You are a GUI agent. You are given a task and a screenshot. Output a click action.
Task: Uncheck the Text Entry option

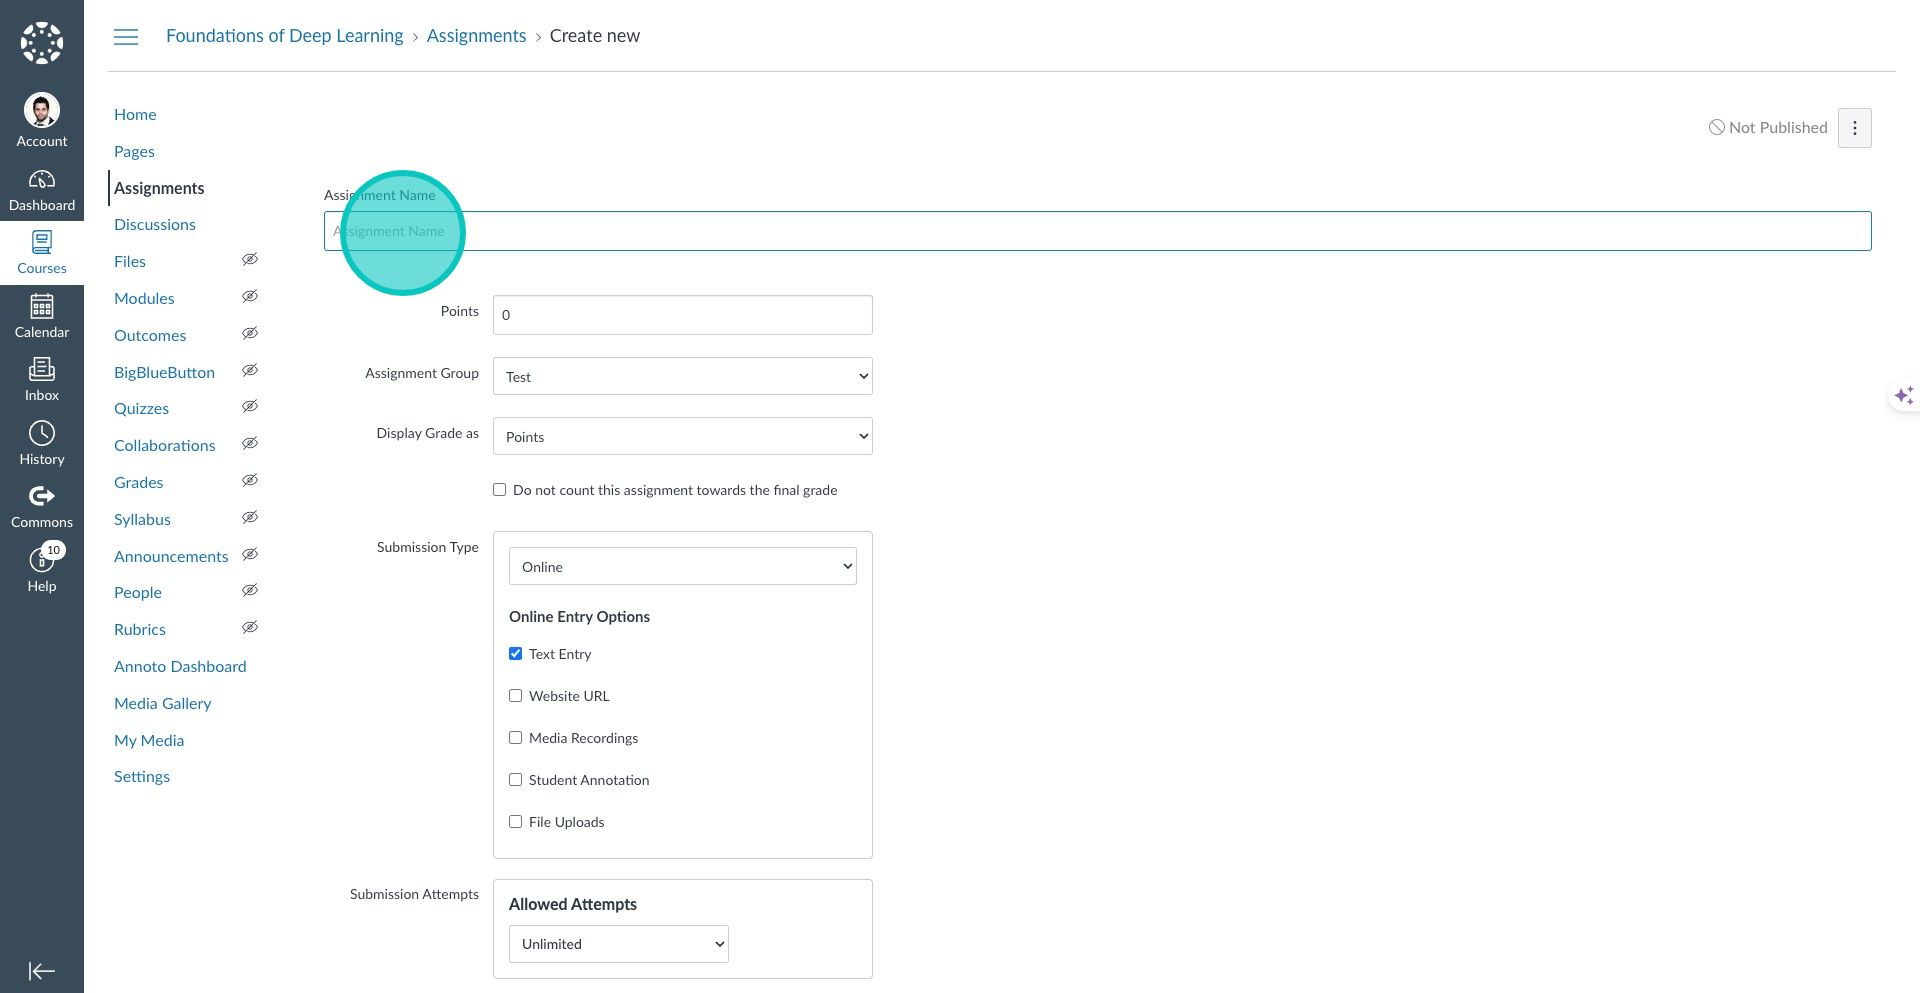[516, 654]
